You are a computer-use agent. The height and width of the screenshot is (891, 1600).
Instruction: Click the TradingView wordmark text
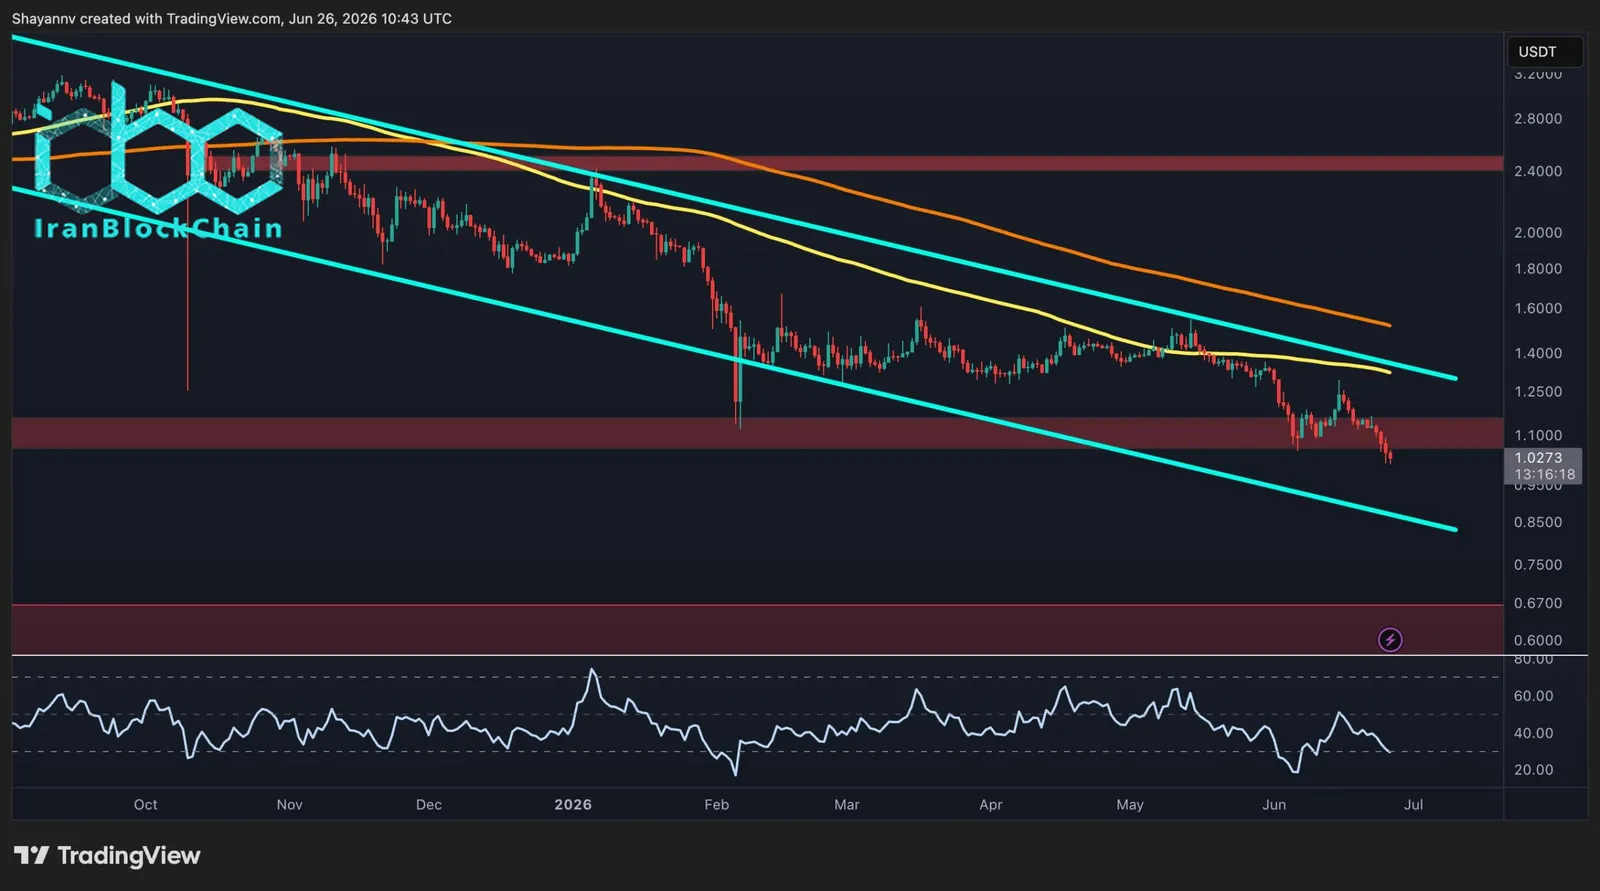[129, 856]
